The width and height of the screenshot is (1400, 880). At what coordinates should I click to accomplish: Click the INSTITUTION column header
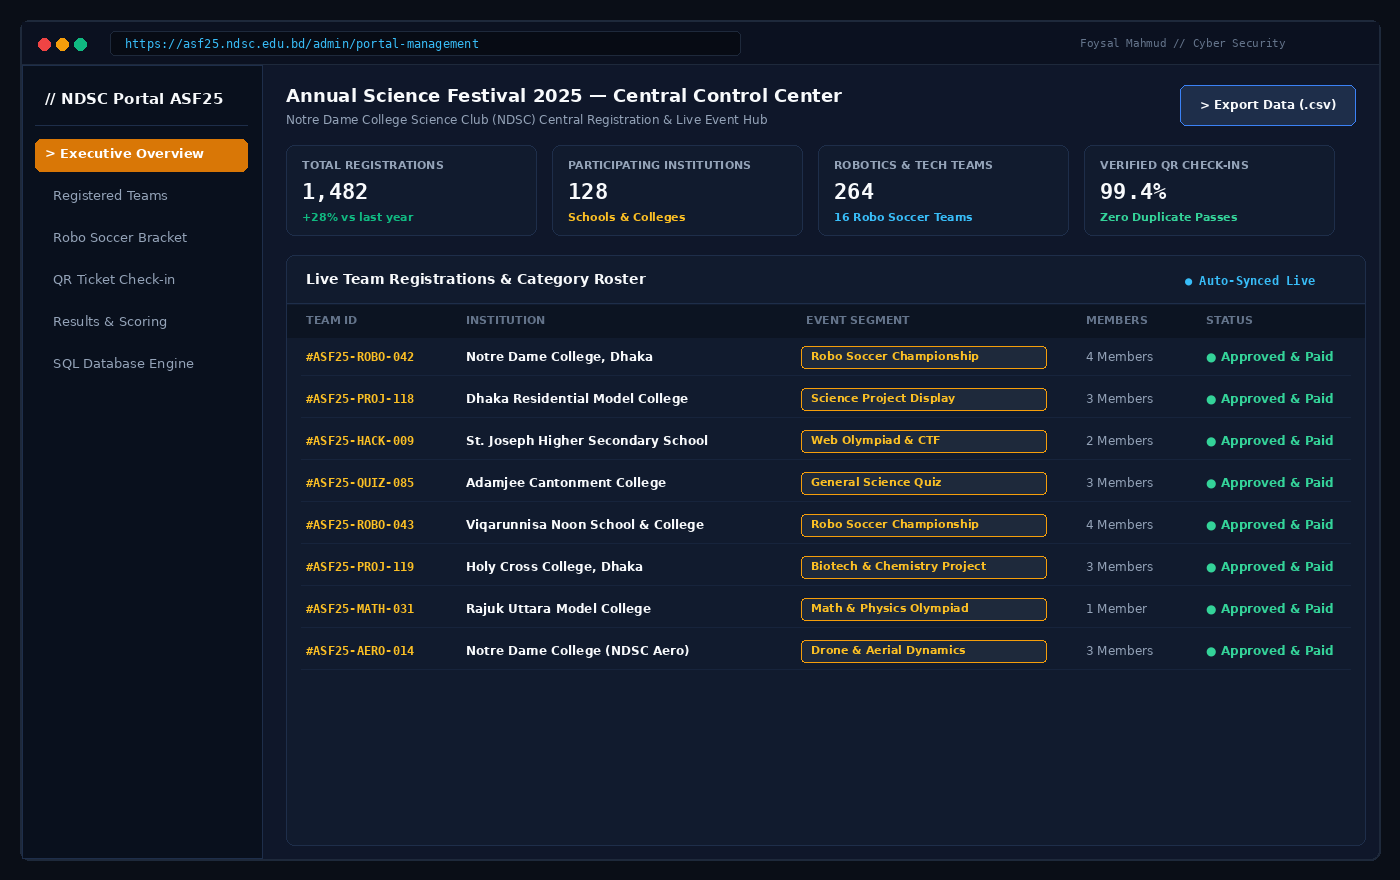(505, 321)
